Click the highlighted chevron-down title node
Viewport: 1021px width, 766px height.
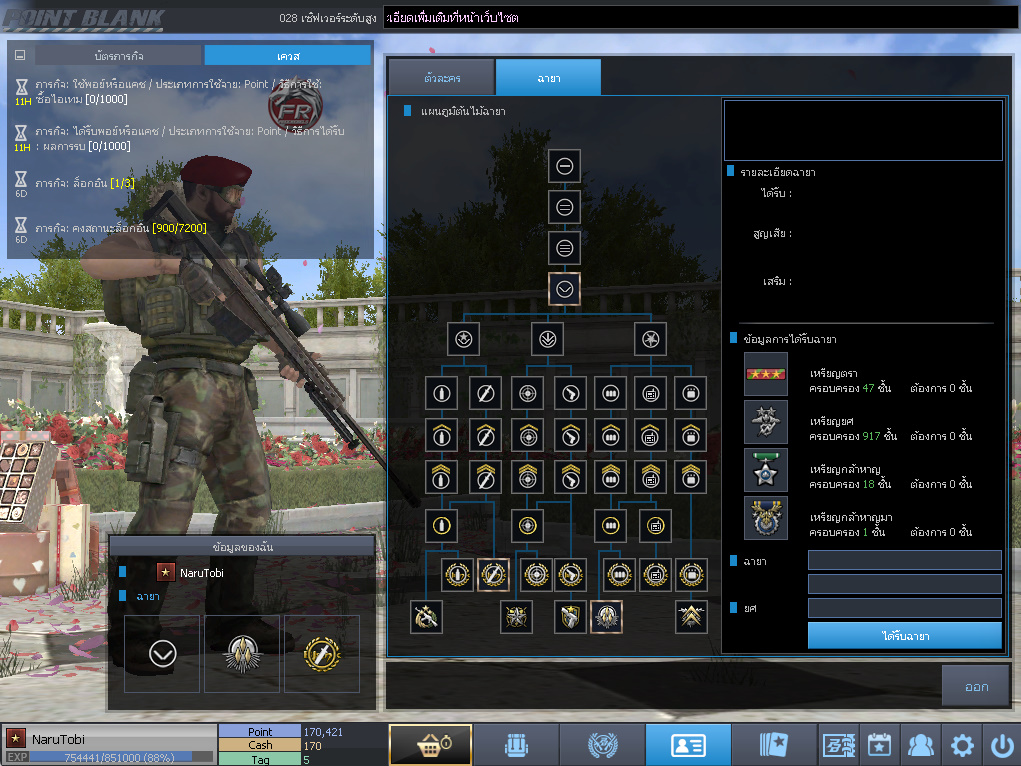coord(565,289)
